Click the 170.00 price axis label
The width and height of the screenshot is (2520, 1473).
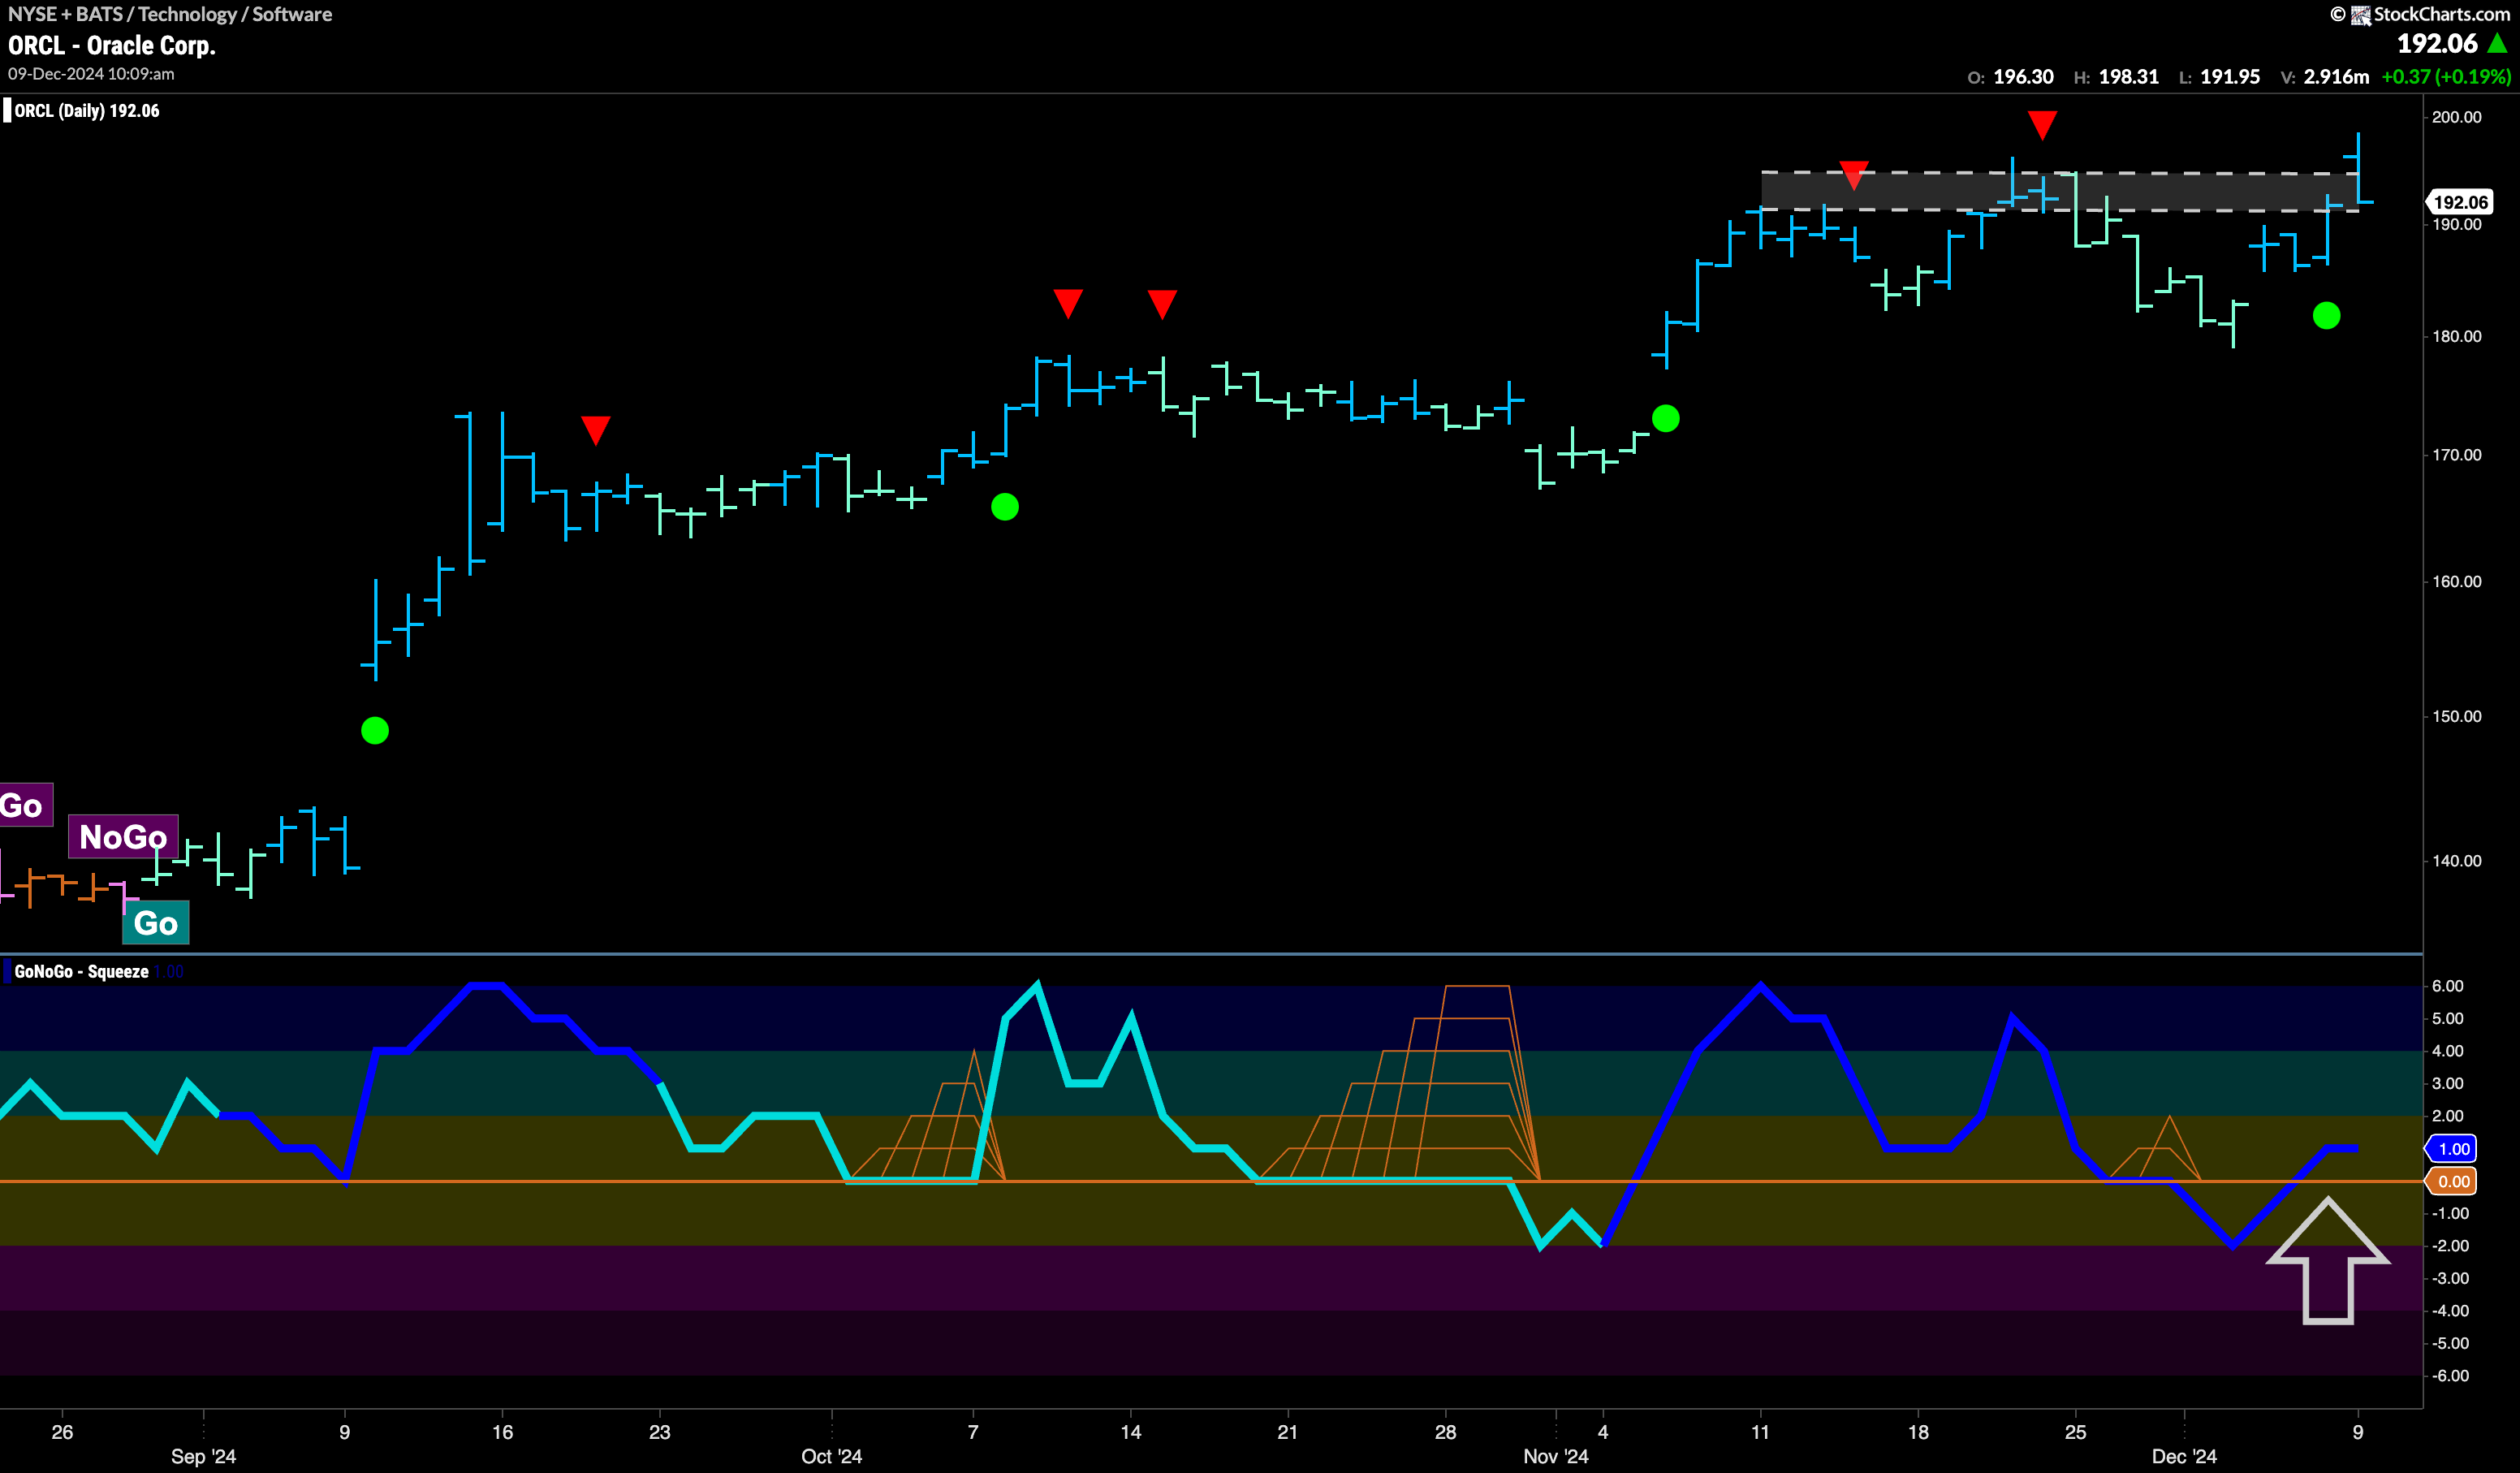[x=2456, y=455]
